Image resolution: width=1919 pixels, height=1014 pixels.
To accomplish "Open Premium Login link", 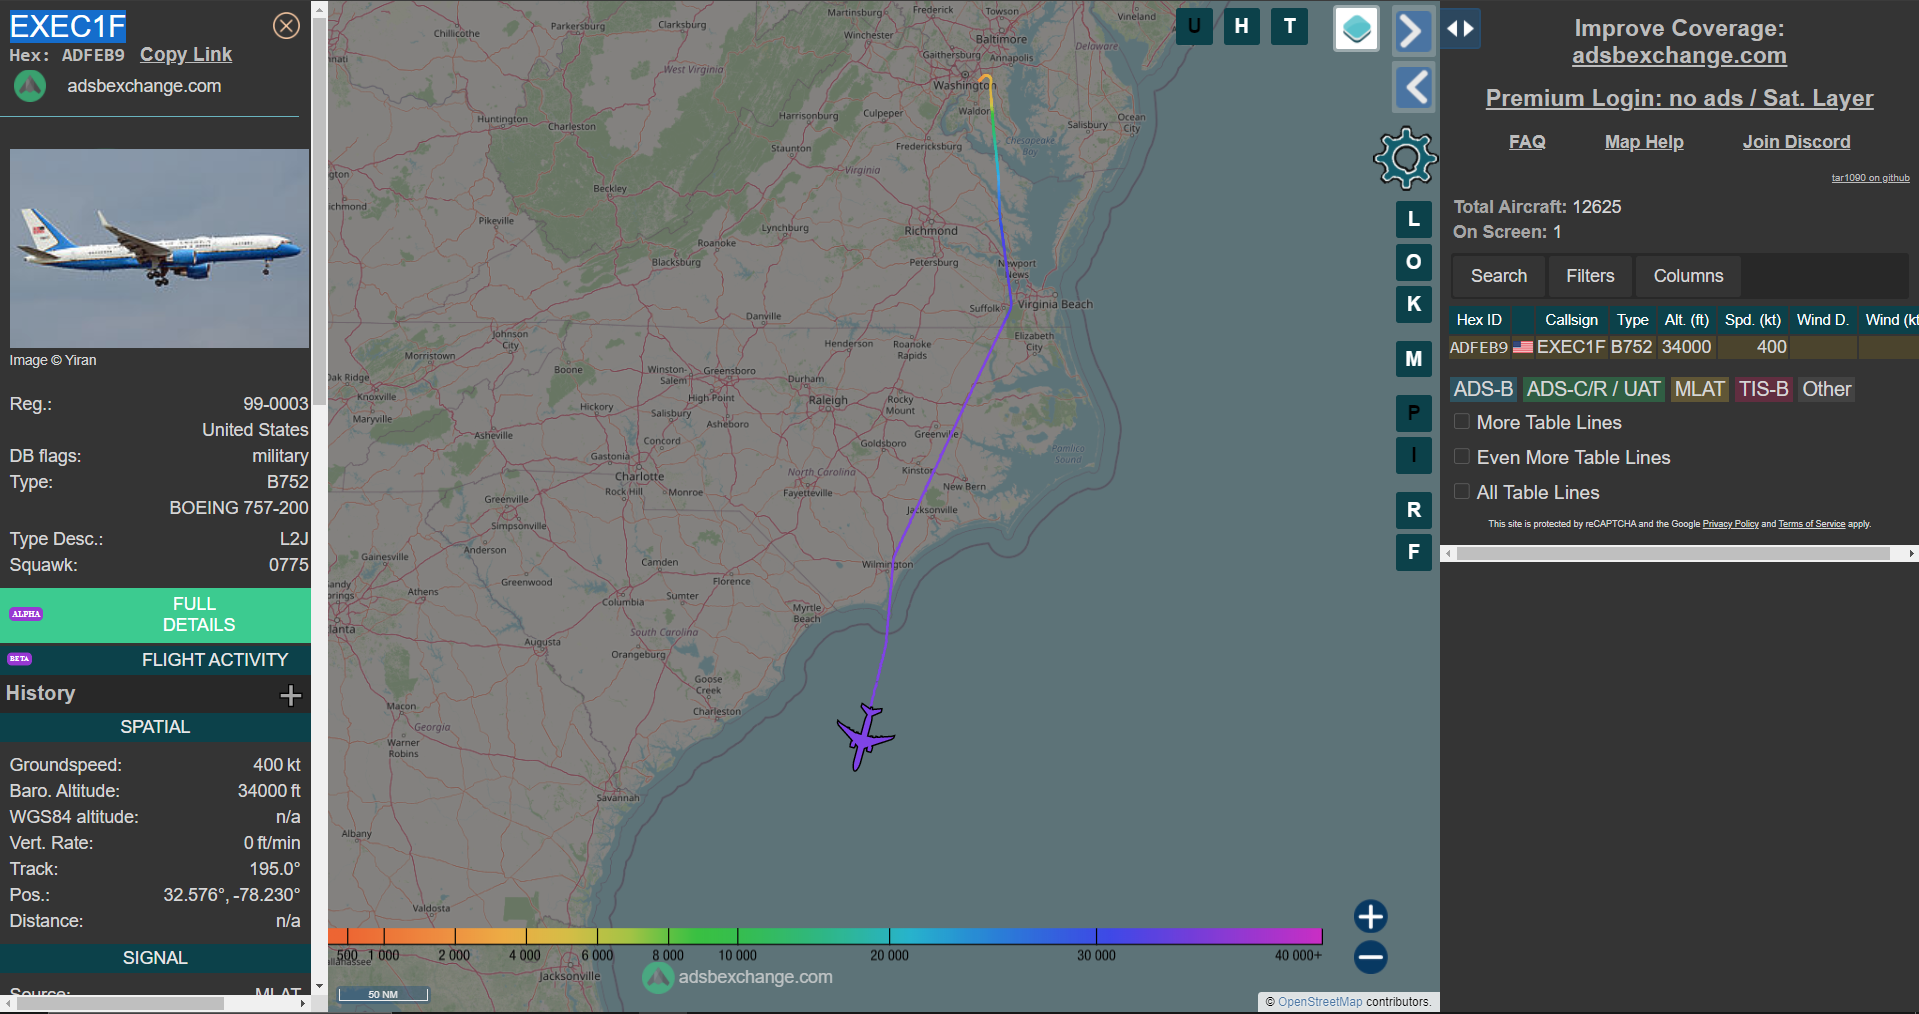I will click(1679, 98).
